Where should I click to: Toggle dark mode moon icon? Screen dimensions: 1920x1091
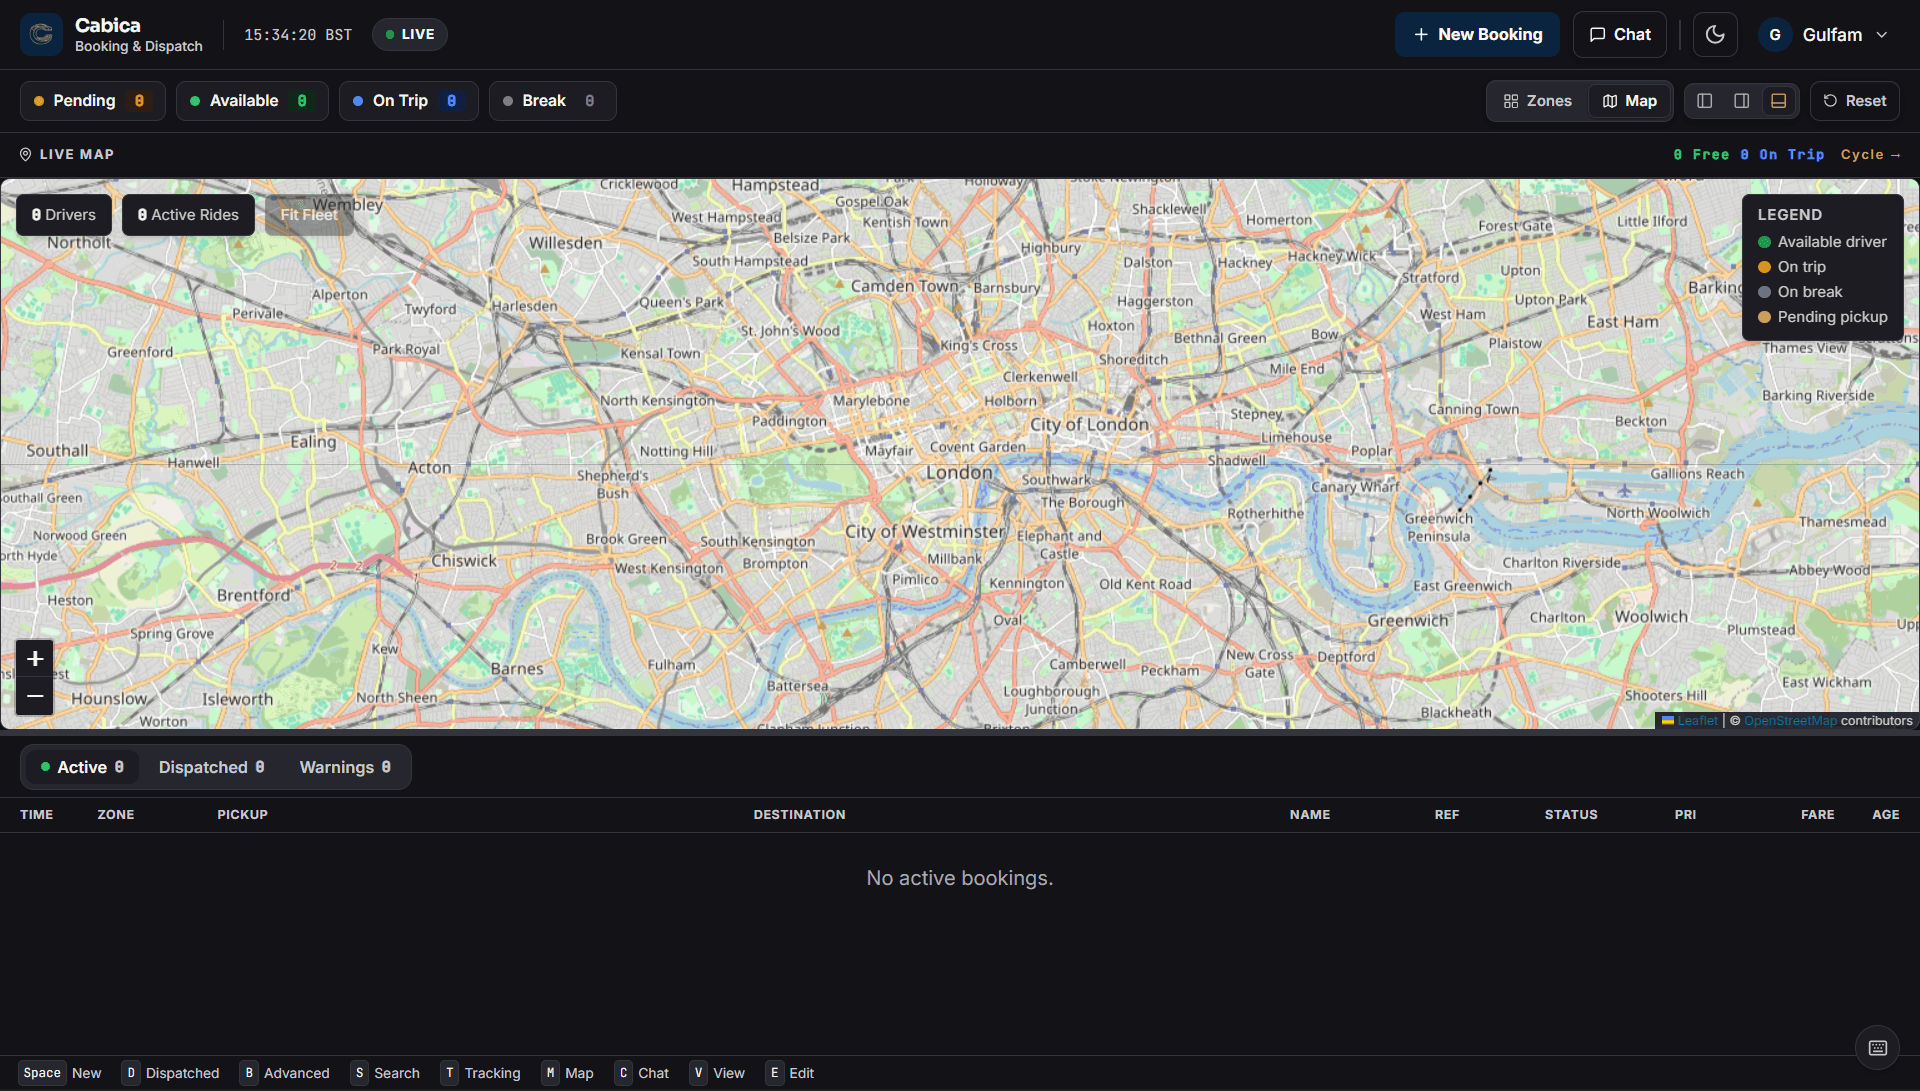click(x=1715, y=35)
